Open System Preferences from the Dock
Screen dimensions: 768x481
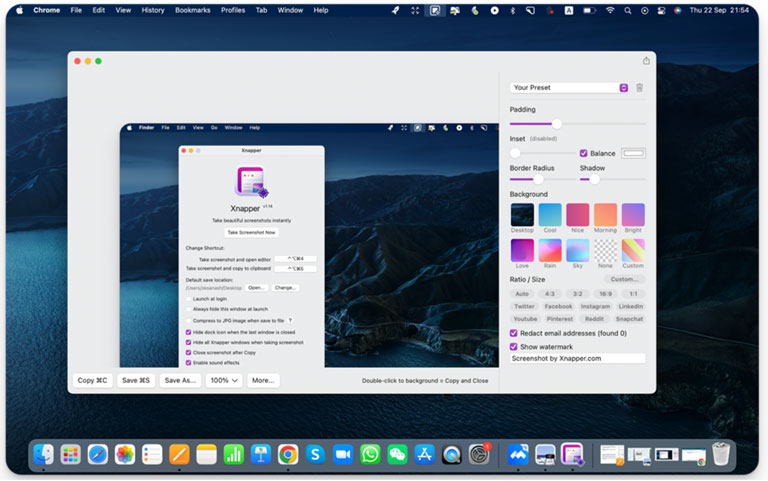pos(479,455)
